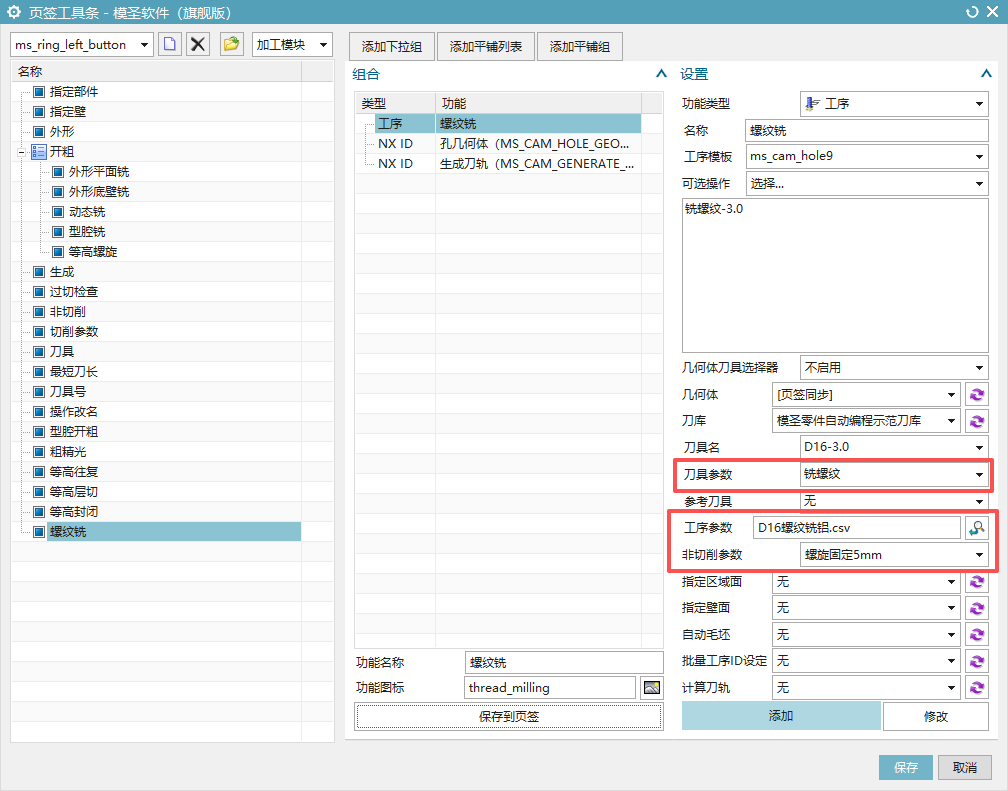
Task: Click the refresh icon beside 指定壁面
Action: [x=977, y=608]
